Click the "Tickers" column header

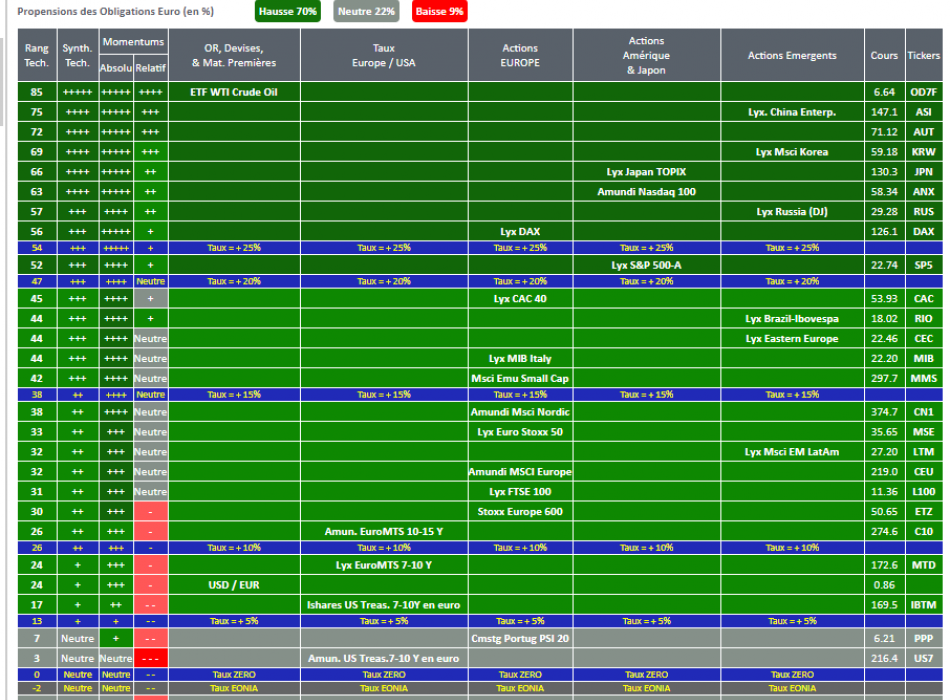tap(923, 55)
